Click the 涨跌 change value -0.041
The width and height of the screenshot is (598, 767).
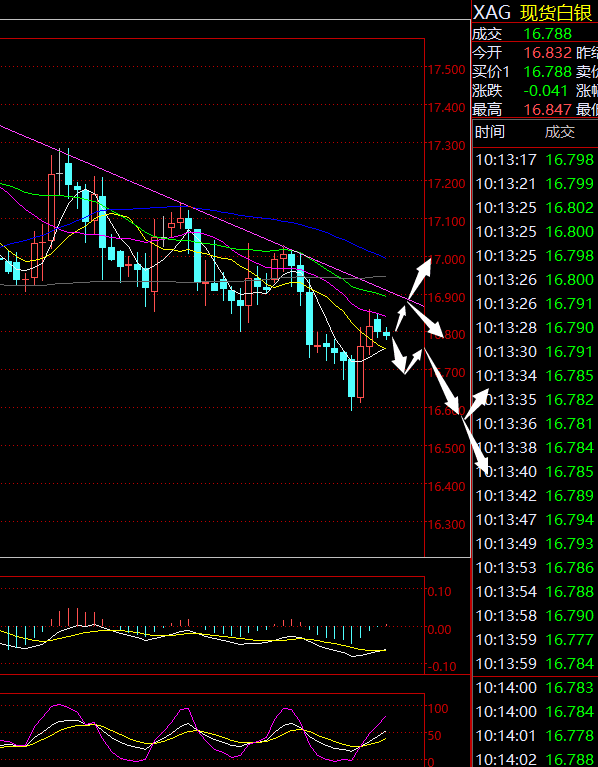point(545,90)
